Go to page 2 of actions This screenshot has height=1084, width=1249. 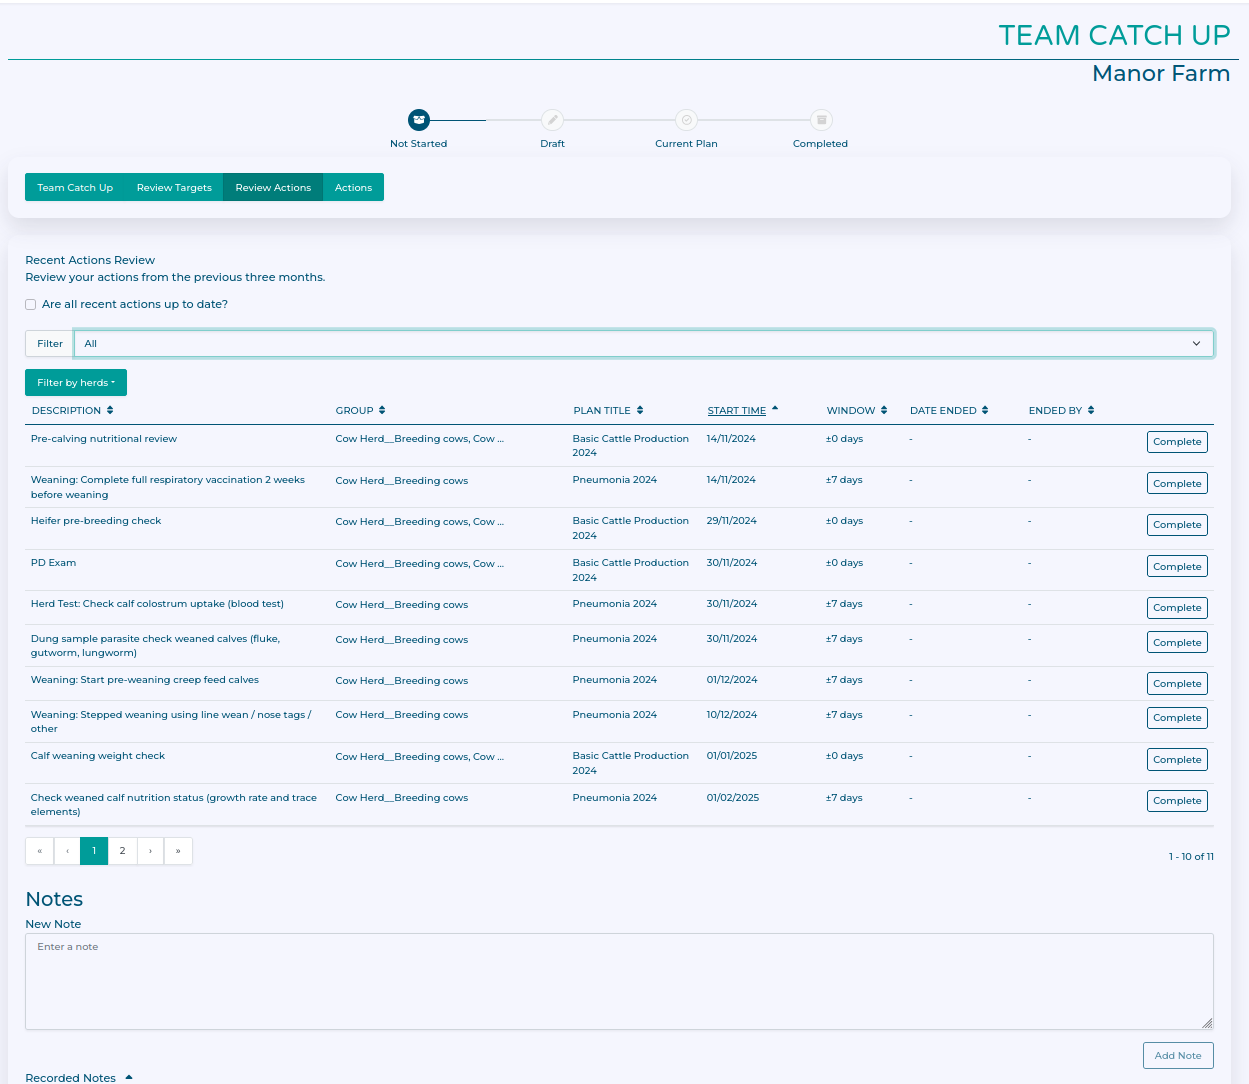pyautogui.click(x=122, y=851)
